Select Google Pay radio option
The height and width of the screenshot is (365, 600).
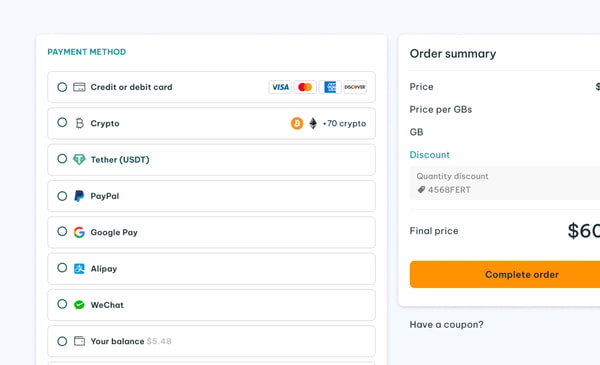[x=62, y=231]
